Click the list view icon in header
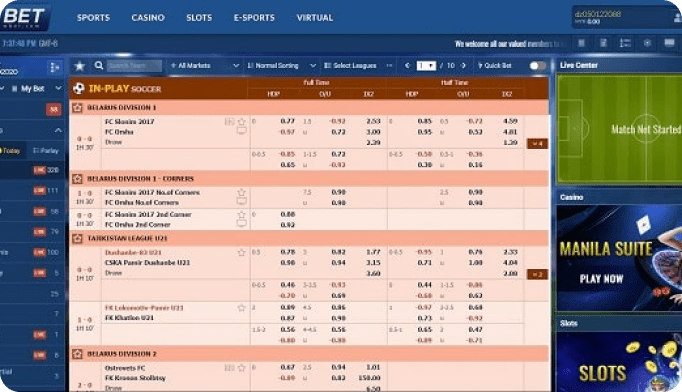This screenshot has width=682, height=392. pyautogui.click(x=625, y=43)
